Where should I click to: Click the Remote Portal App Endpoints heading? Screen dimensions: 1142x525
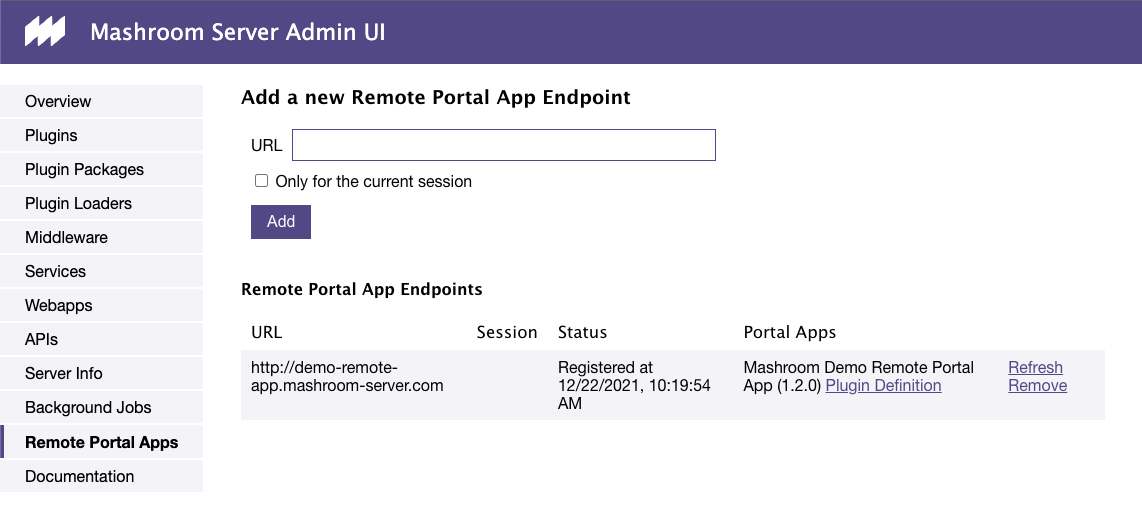[x=362, y=289]
